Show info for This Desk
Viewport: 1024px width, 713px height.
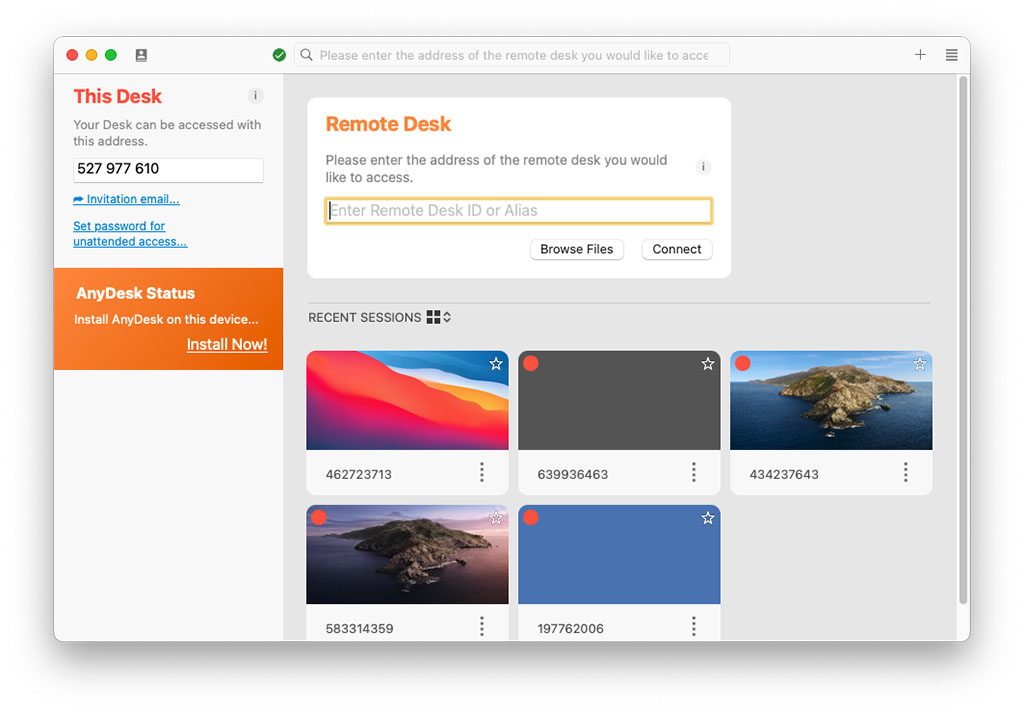255,96
